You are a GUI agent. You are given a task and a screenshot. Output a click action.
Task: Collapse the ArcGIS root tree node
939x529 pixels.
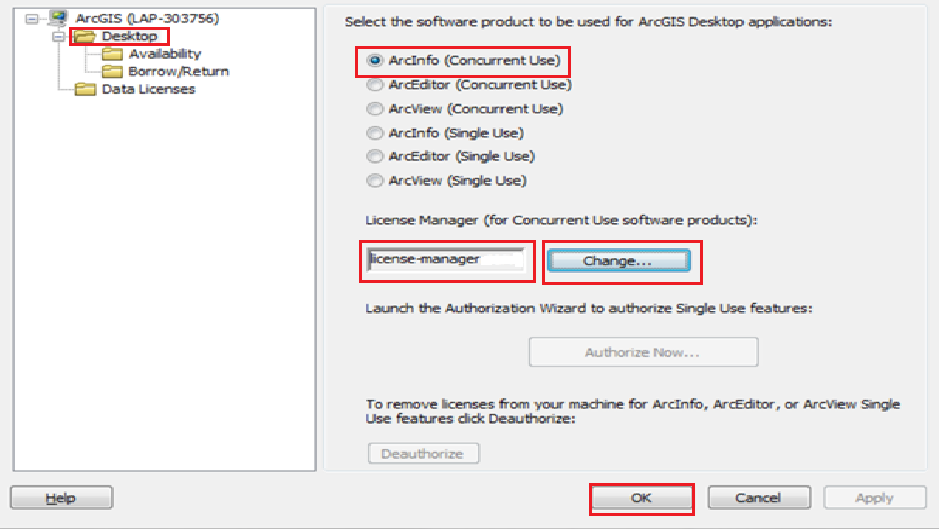point(31,19)
